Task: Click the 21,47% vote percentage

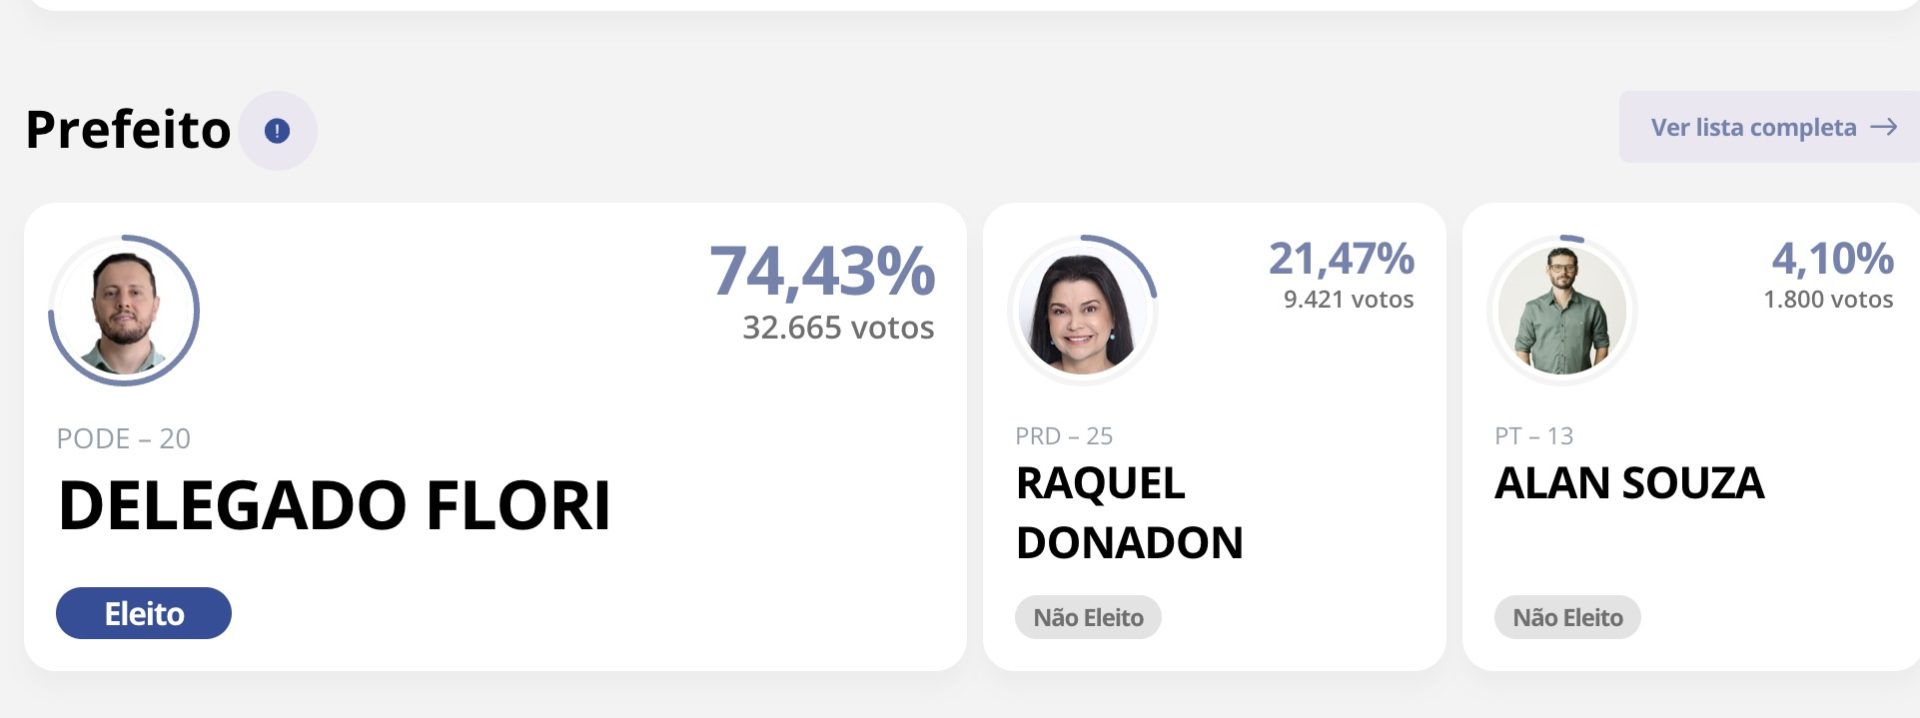Action: pos(1341,259)
